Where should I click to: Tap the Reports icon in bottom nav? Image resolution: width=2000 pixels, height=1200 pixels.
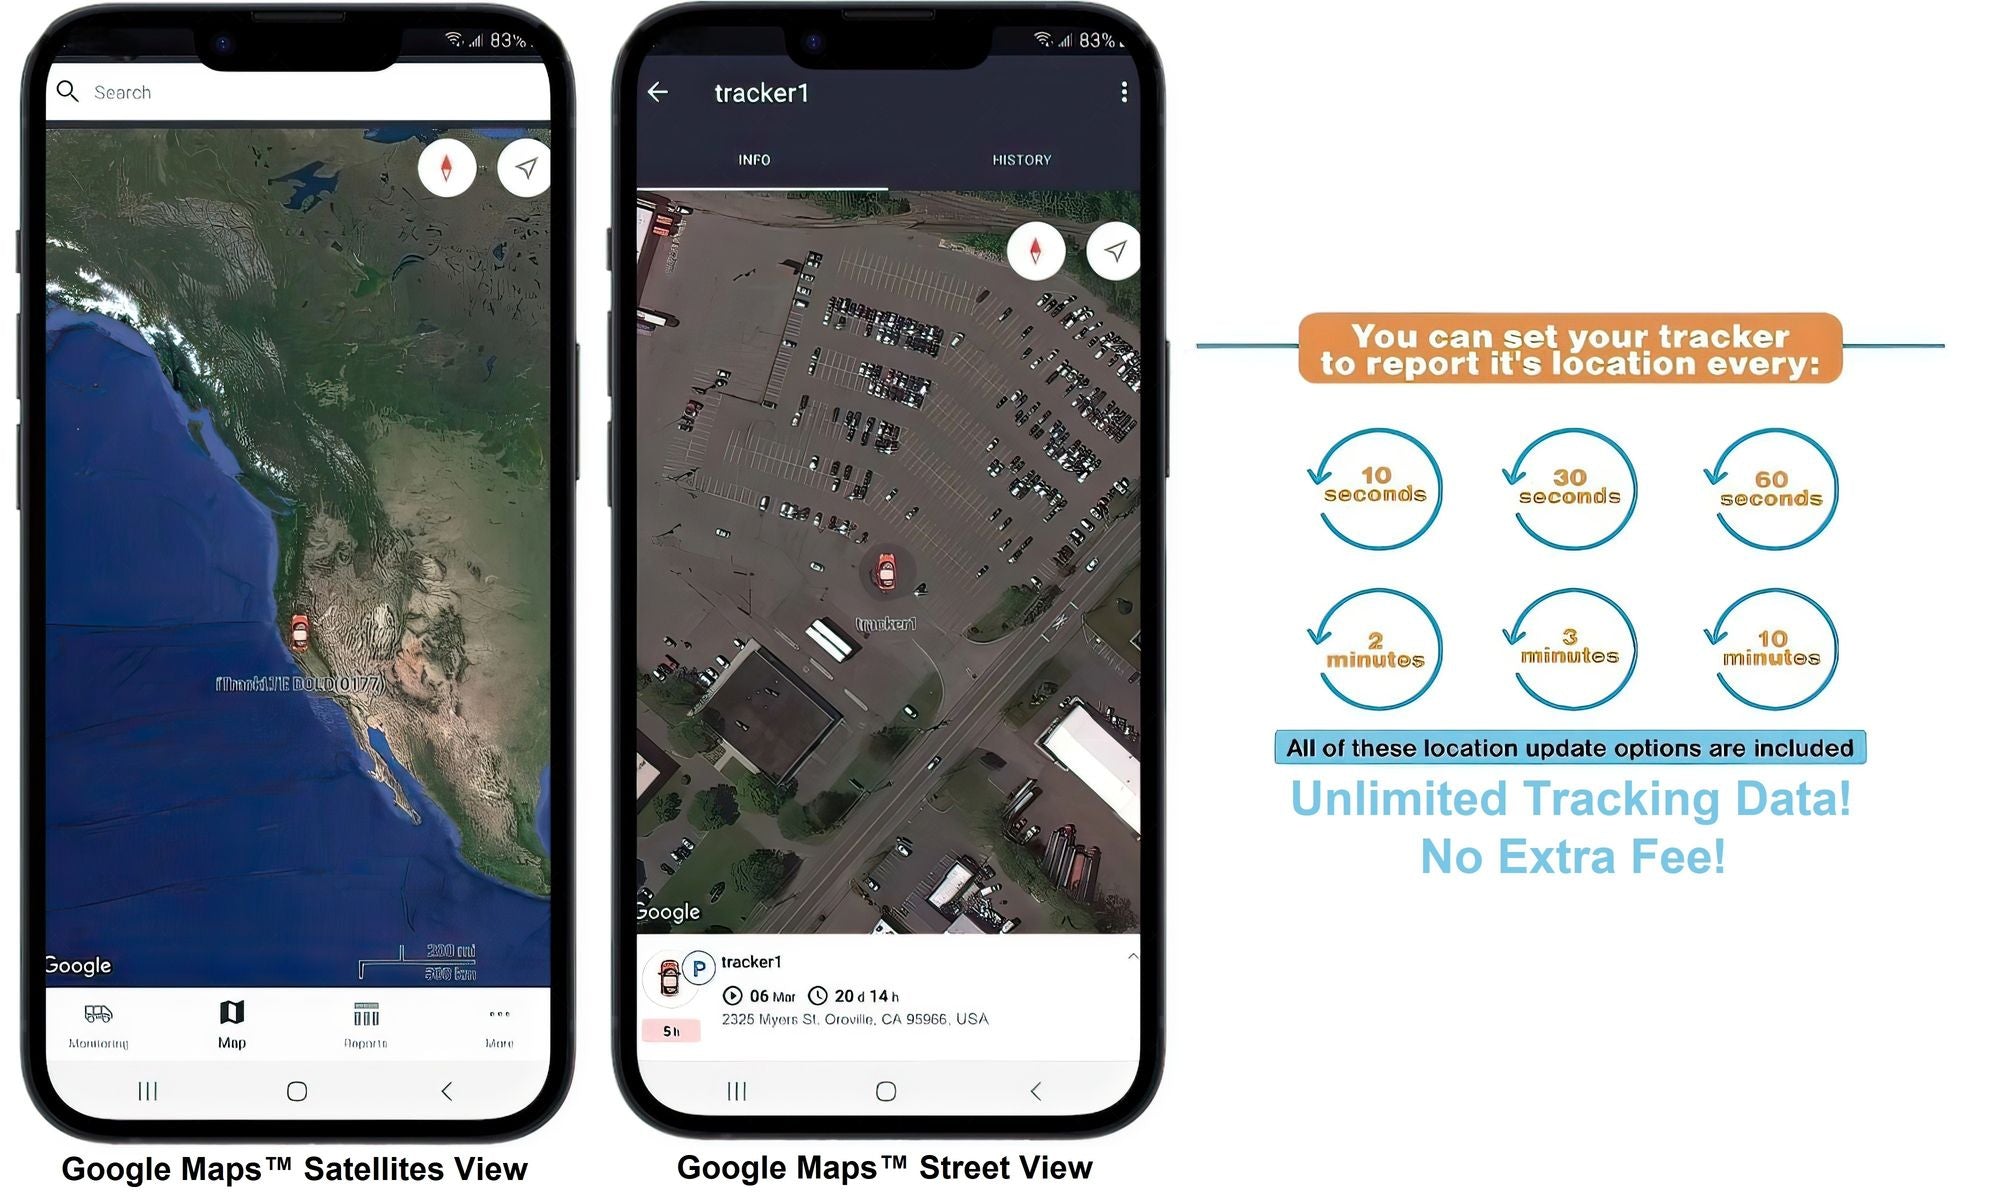(x=364, y=1021)
